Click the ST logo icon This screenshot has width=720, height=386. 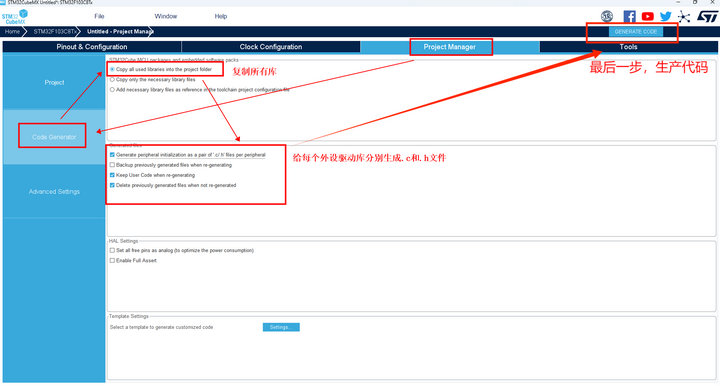pyautogui.click(x=707, y=17)
